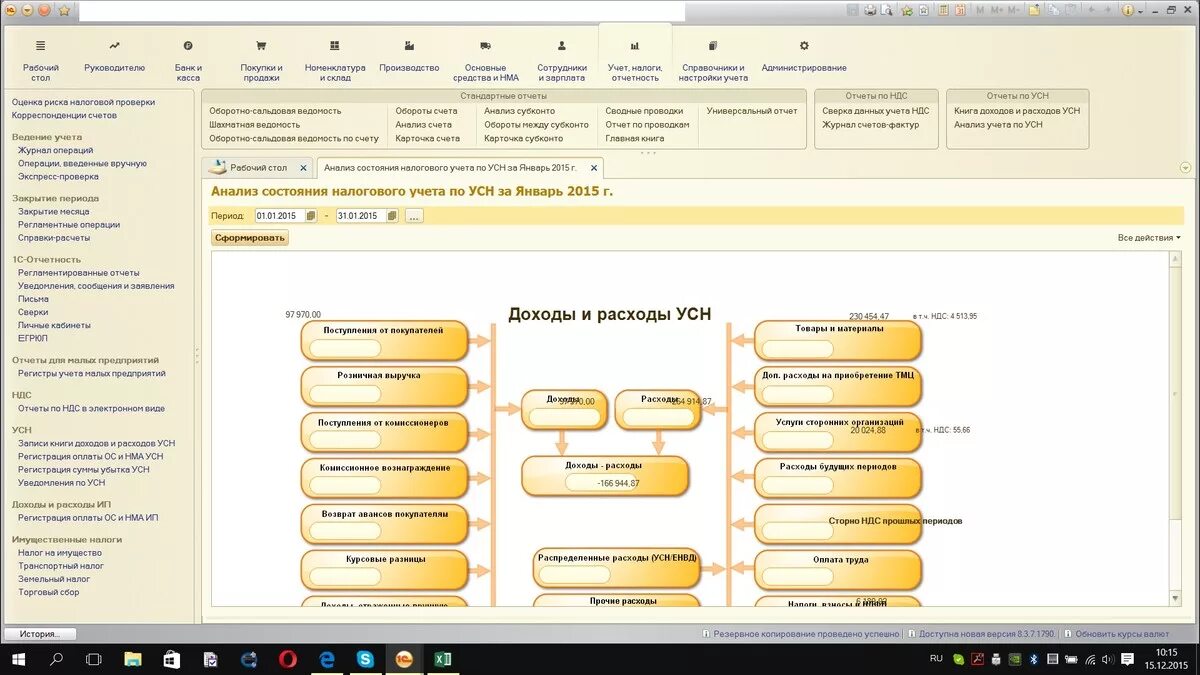Click the folder link icon in title bar

point(1034,10)
